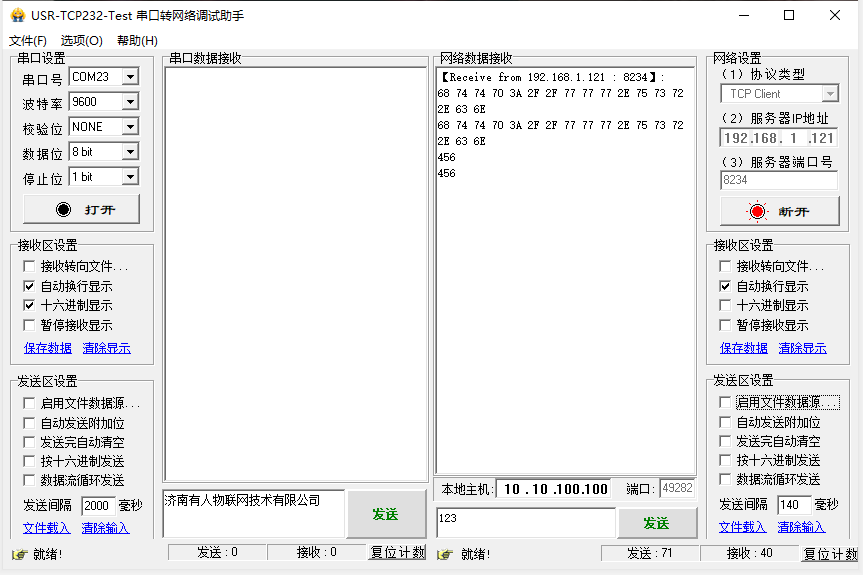This screenshot has height=575, width=863.
Task: Click the serial side 发送 send button
Action: [385, 514]
